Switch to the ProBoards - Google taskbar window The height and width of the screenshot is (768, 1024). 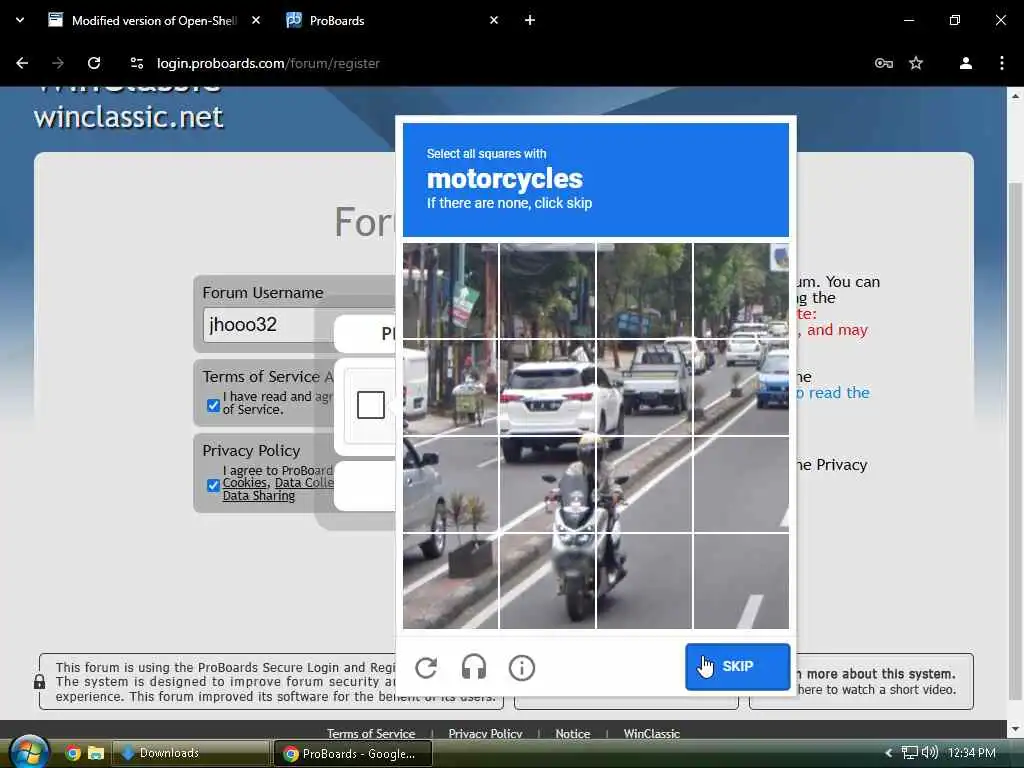point(353,753)
